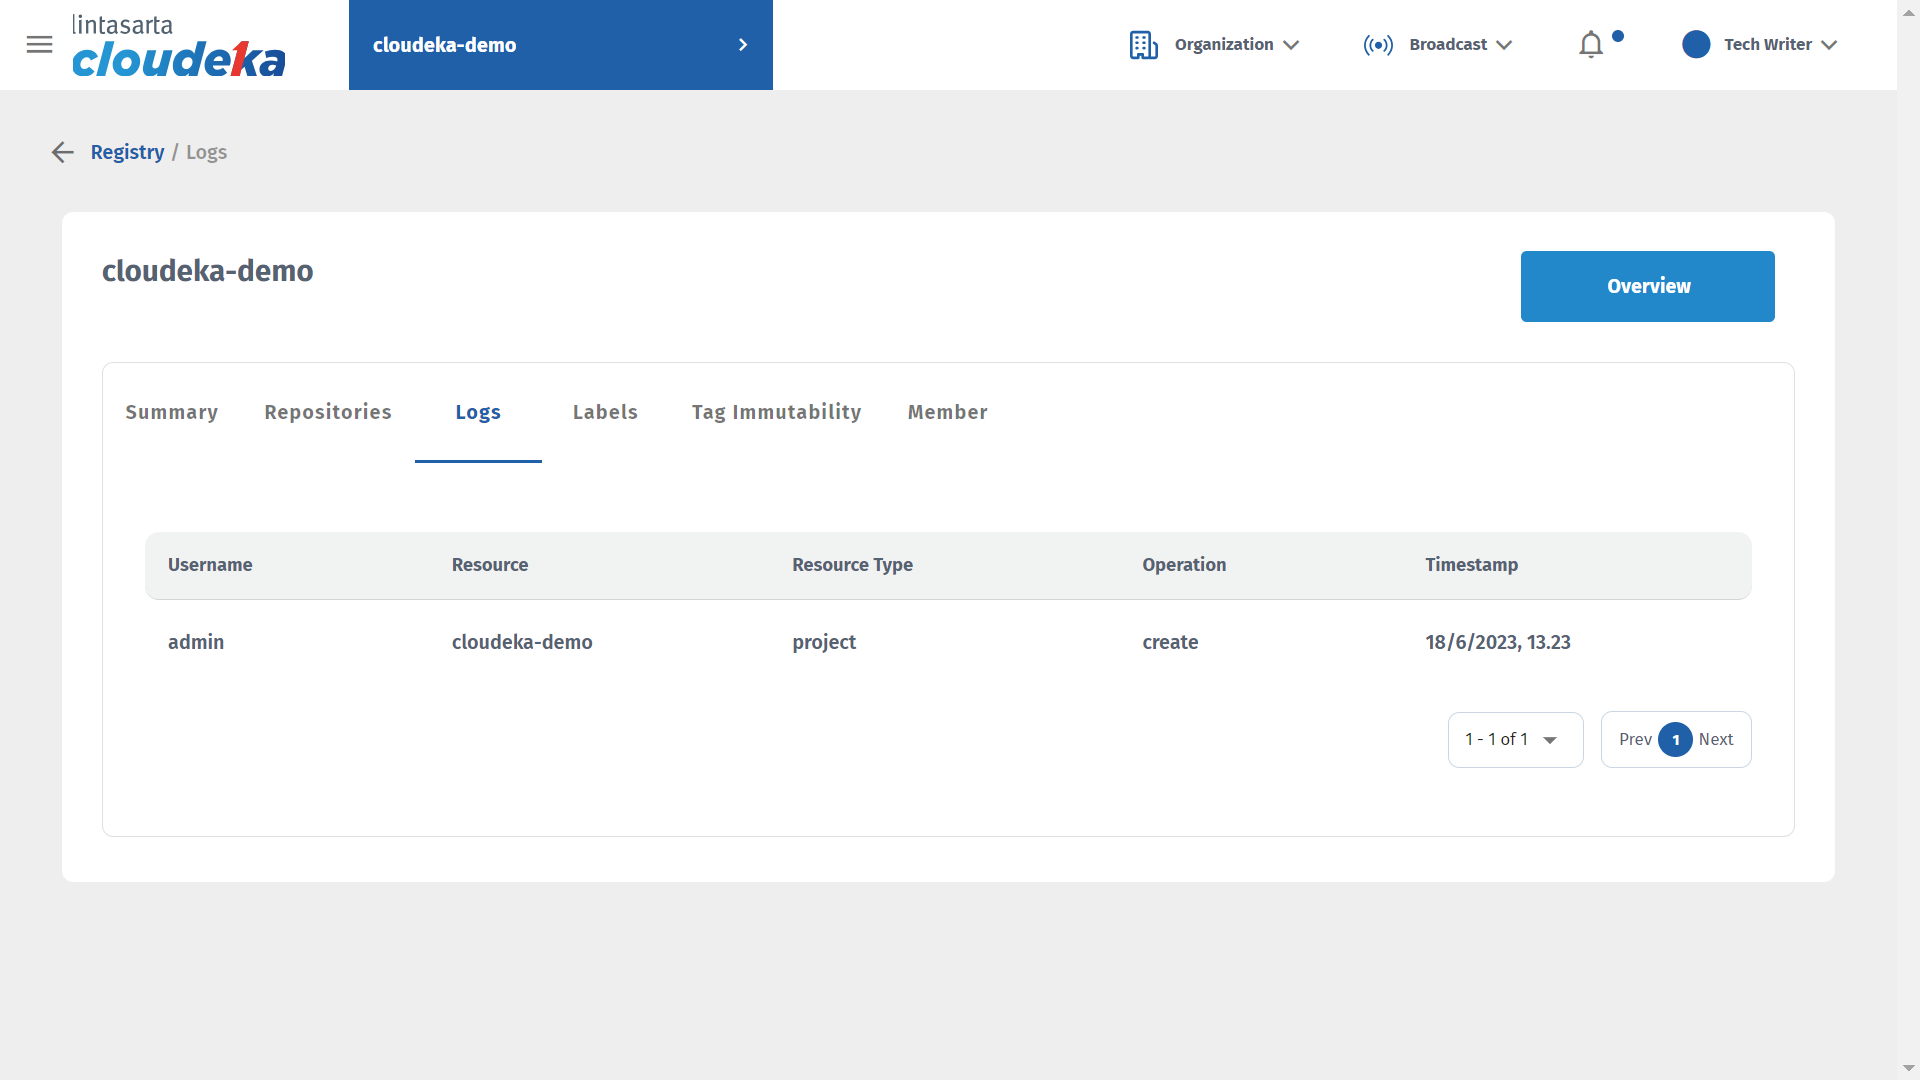Switch to the Tag Immutability tab
The height and width of the screenshot is (1080, 1920).
[776, 412]
